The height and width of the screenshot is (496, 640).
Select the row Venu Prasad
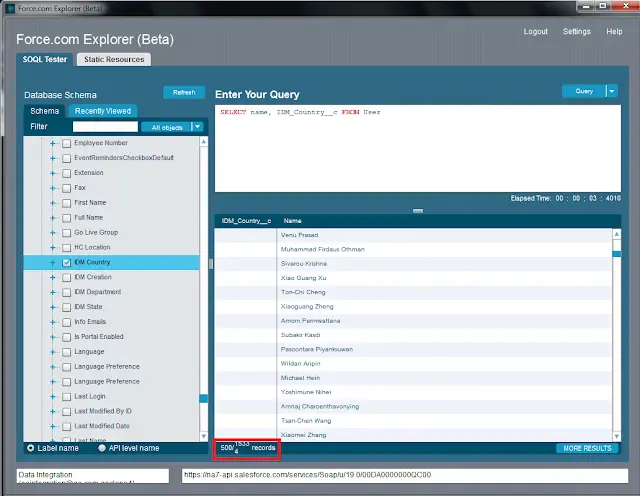click(x=413, y=235)
